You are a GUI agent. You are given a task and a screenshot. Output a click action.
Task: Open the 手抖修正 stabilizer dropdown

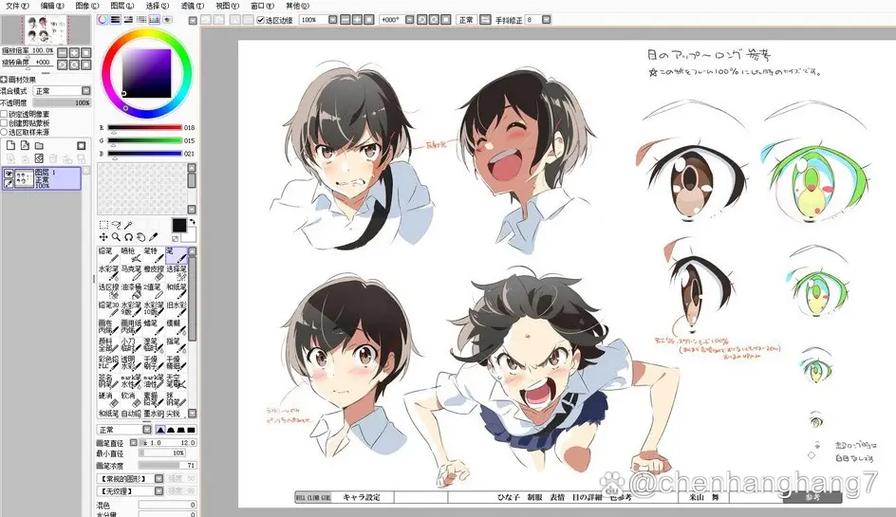(538, 19)
